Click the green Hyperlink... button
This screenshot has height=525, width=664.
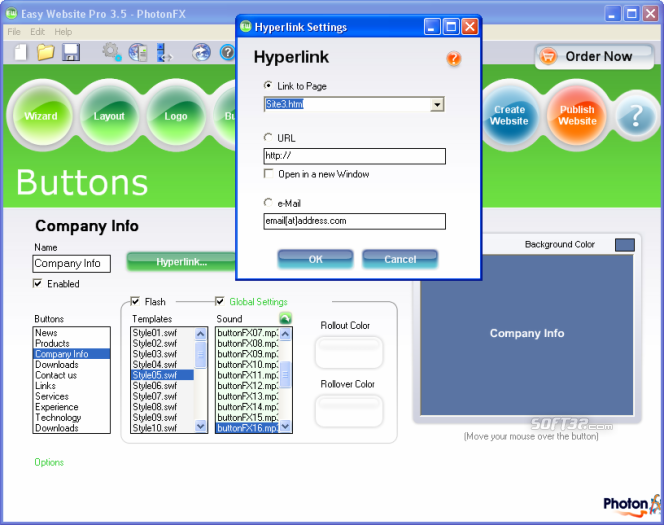[181, 262]
